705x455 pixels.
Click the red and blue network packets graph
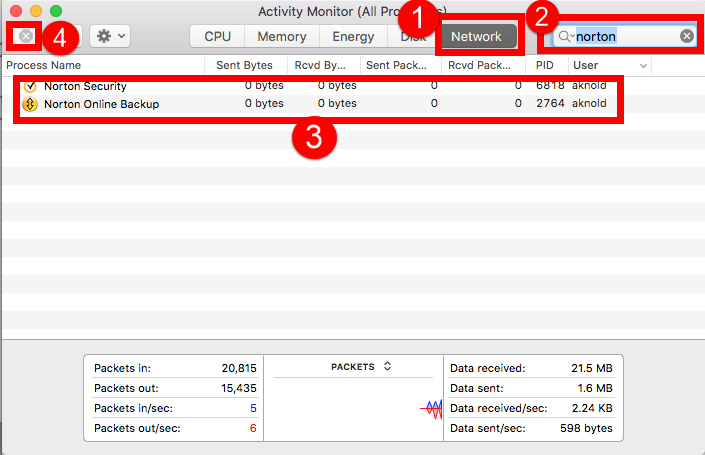pos(430,408)
